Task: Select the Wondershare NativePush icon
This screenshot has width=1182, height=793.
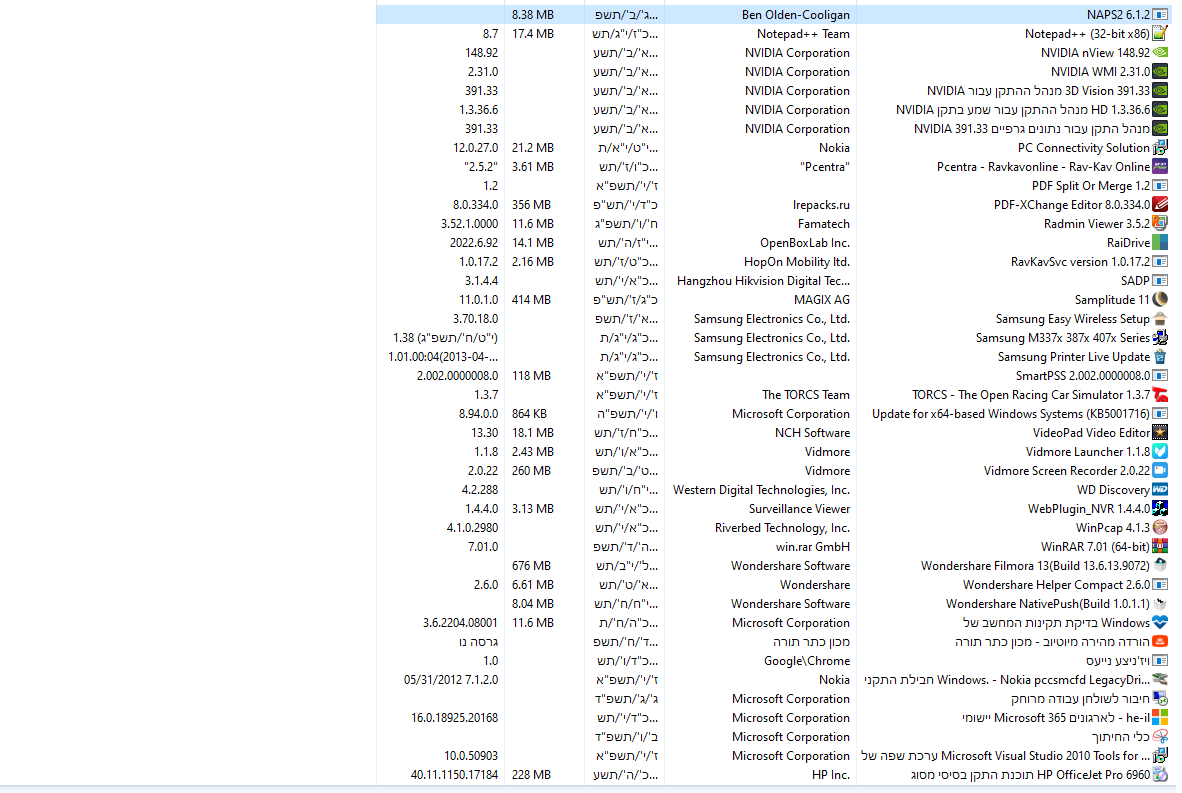Action: coord(1160,604)
